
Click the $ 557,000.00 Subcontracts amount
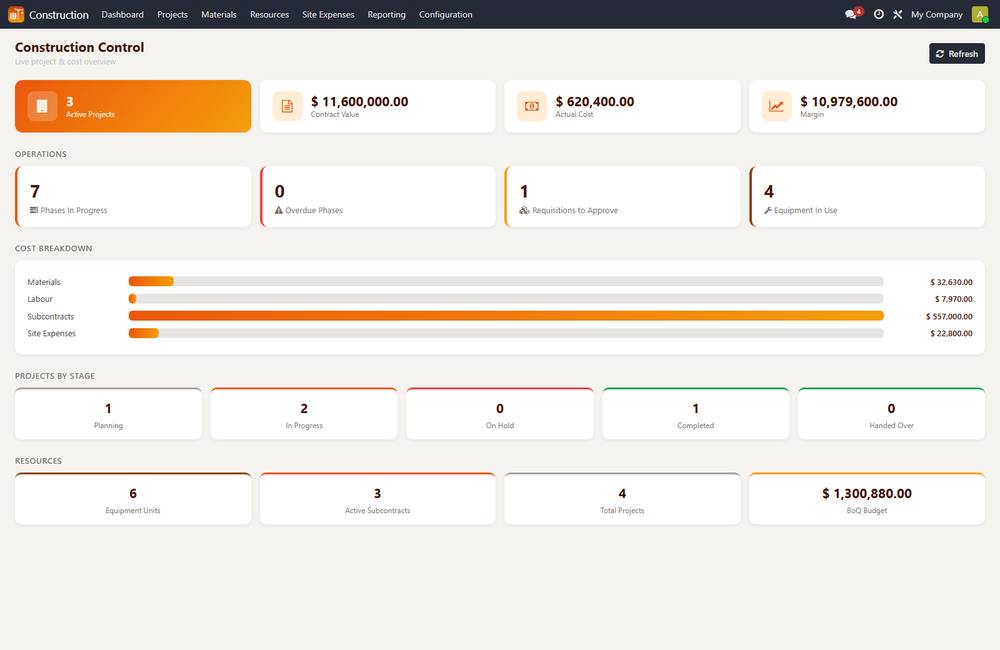[x=949, y=316]
